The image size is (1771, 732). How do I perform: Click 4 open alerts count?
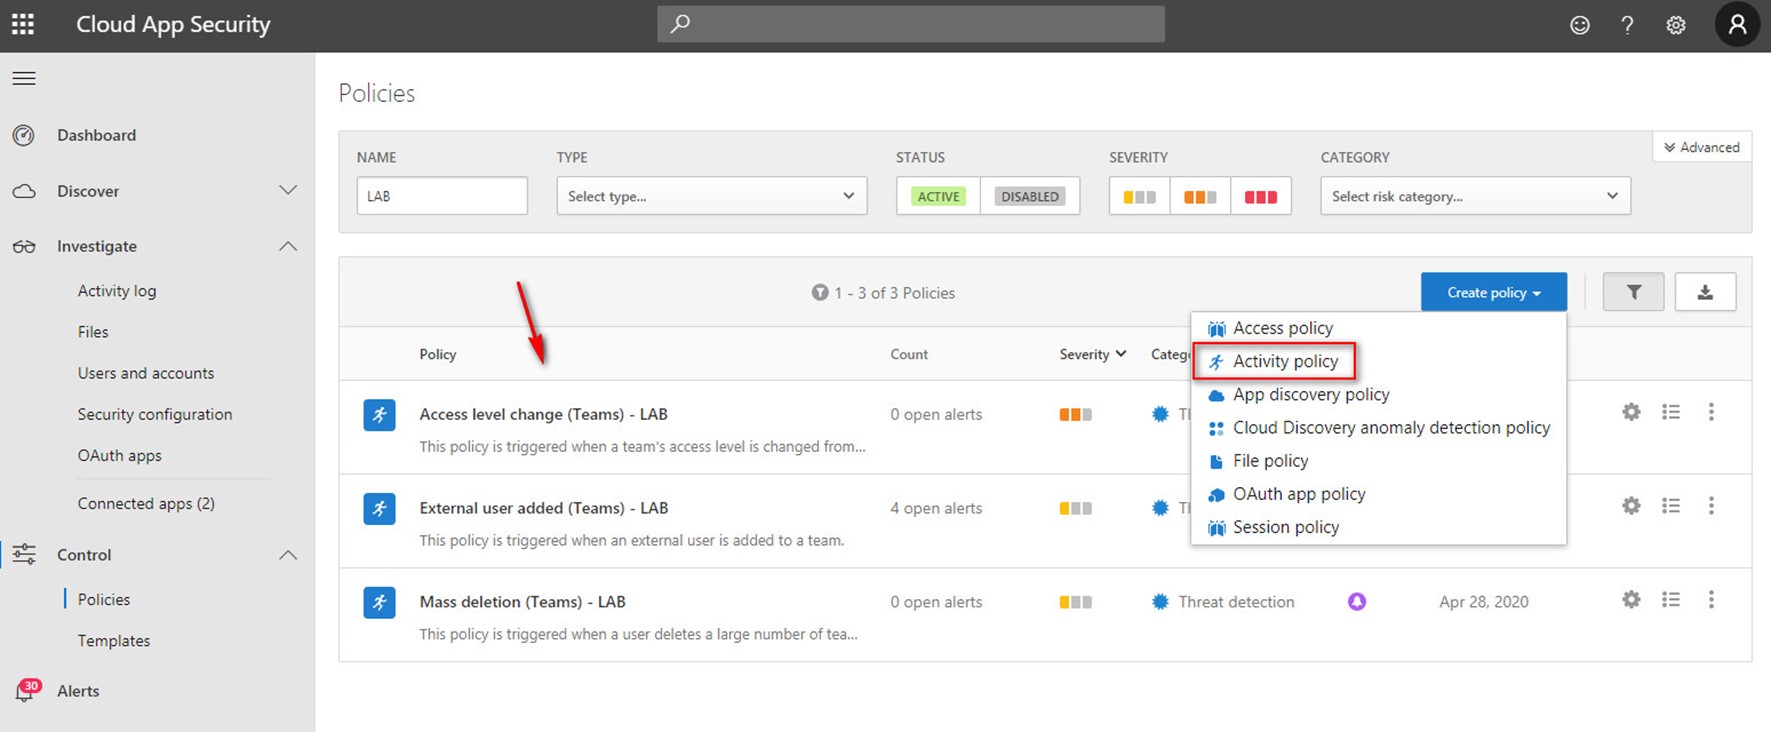936,508
